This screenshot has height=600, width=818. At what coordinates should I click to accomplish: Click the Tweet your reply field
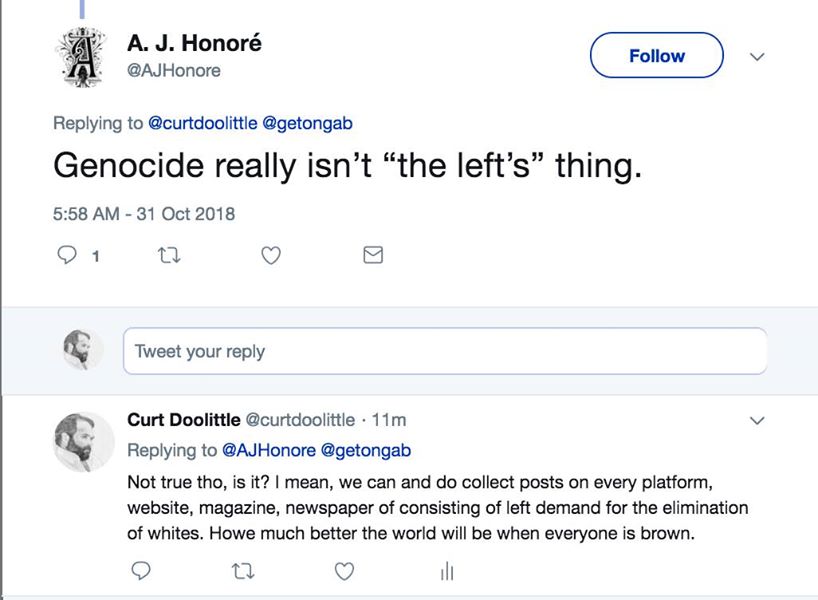click(444, 351)
